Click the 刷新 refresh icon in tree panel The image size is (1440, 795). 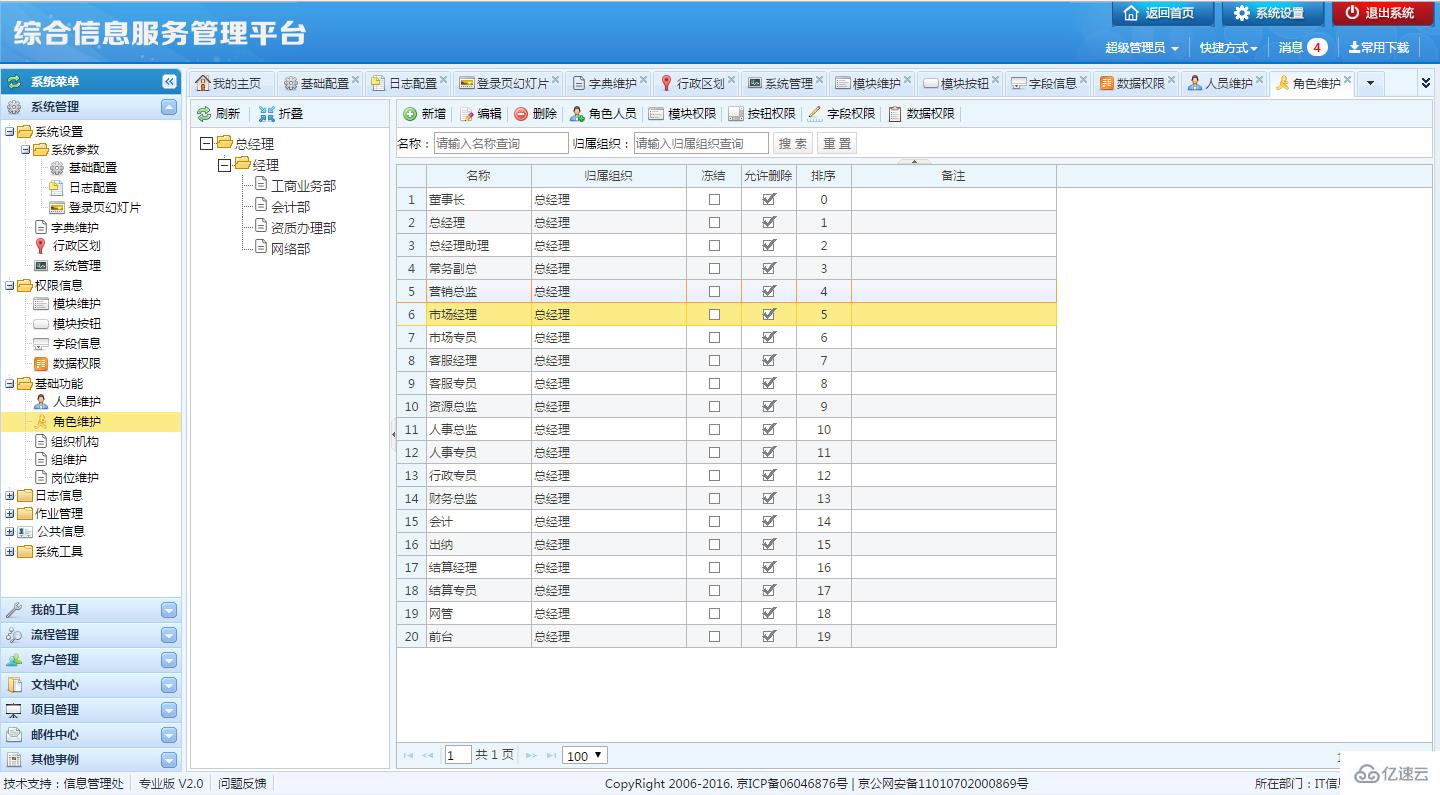click(204, 114)
